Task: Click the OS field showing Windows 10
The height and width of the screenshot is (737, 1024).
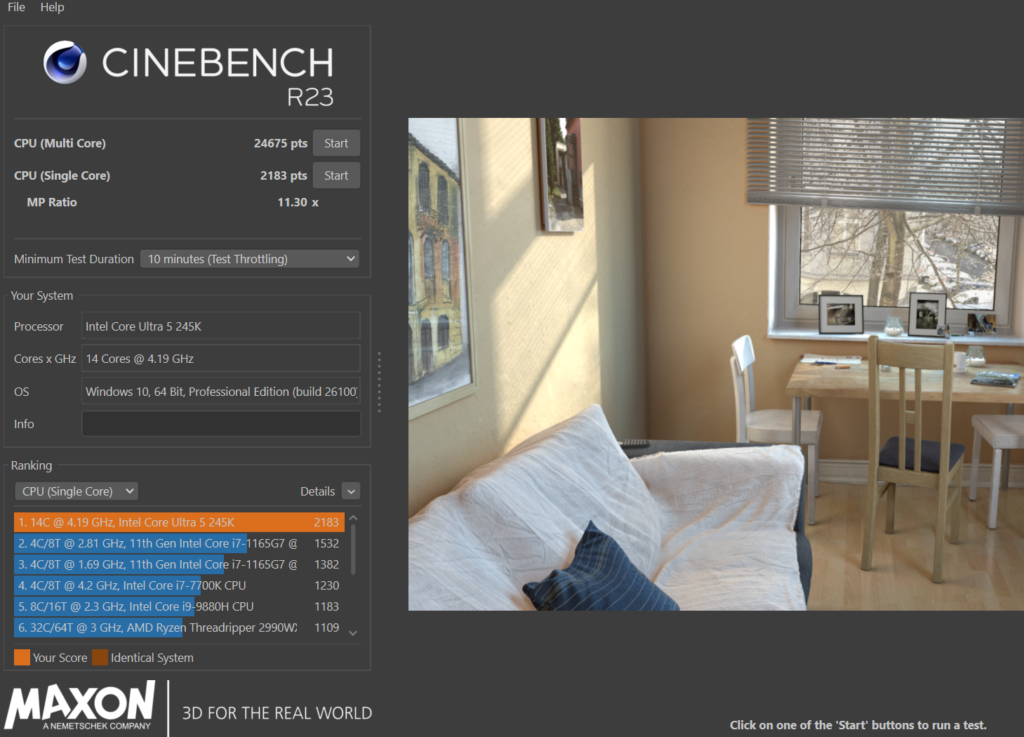Action: pyautogui.click(x=220, y=391)
